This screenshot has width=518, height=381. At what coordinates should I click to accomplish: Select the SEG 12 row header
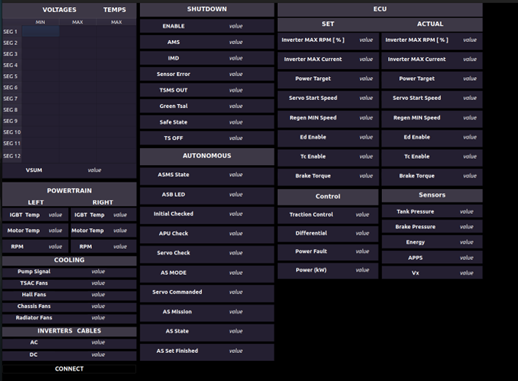pyautogui.click(x=12, y=156)
